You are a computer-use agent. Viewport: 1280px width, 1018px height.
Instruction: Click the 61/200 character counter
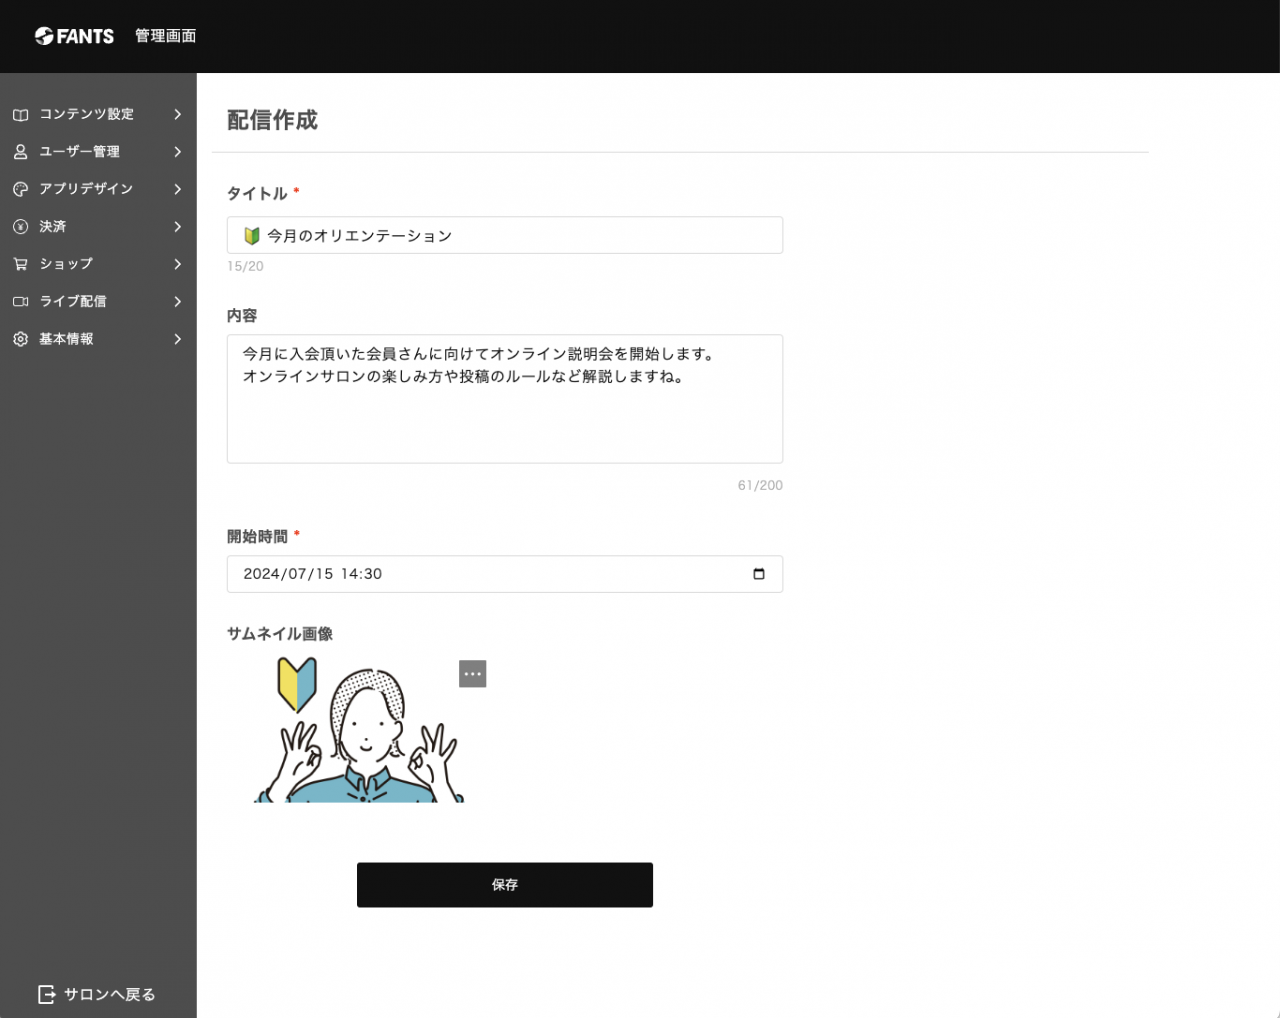[760, 485]
